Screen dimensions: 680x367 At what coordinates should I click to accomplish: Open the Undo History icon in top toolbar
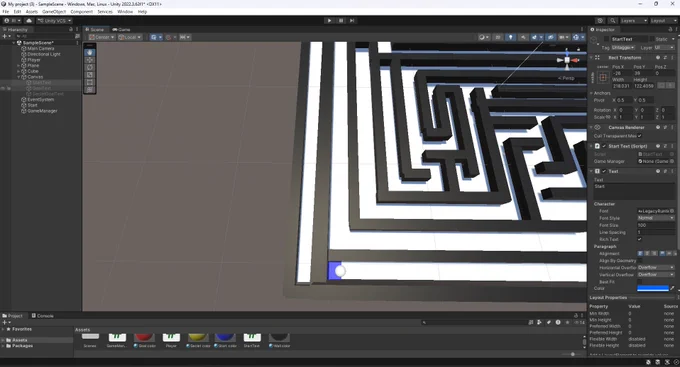(600, 20)
